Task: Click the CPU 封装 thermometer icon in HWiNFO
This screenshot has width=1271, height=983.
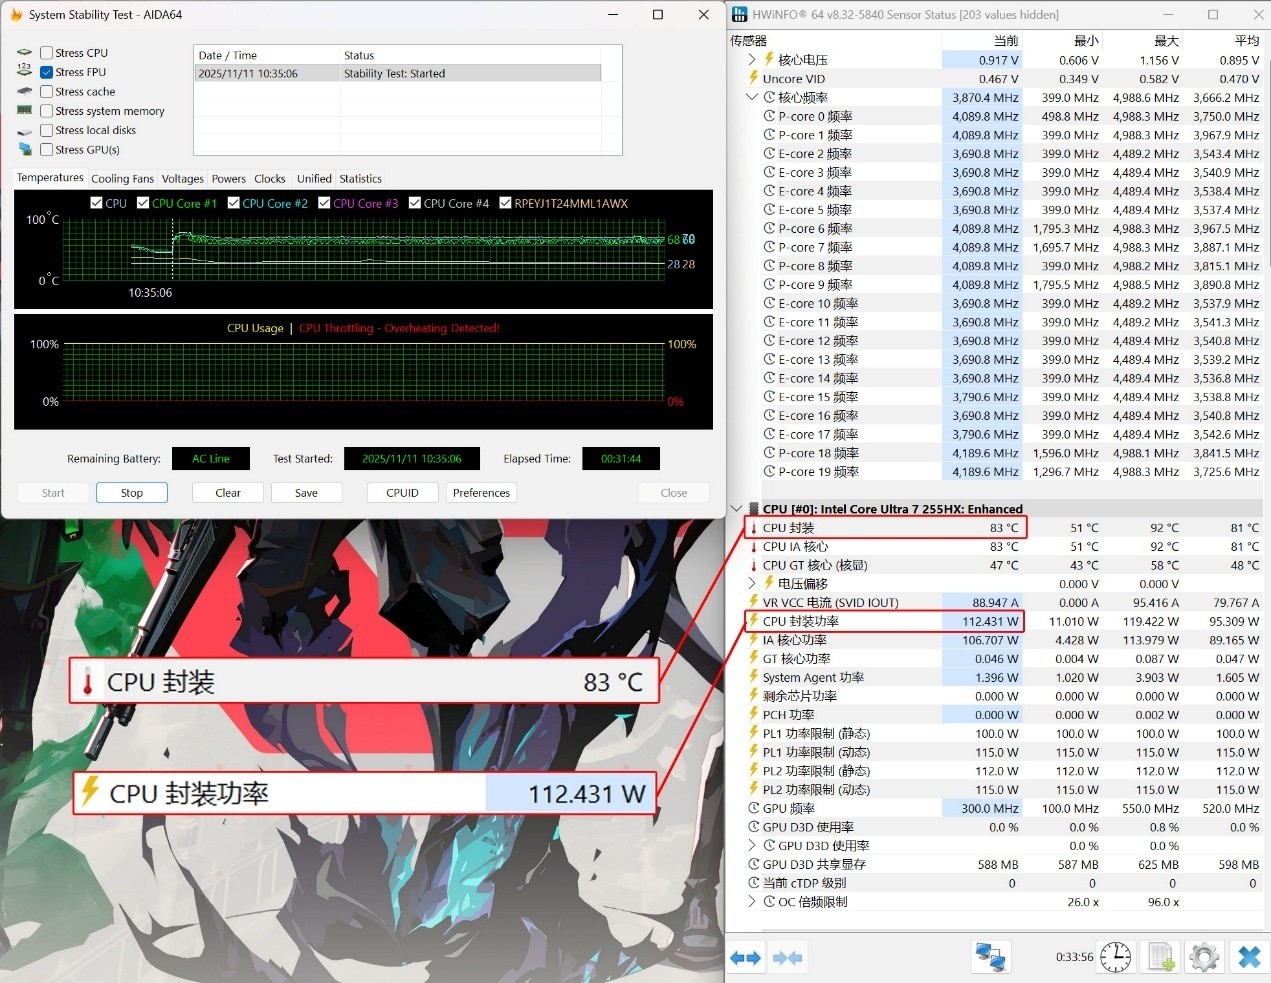Action: pyautogui.click(x=754, y=528)
